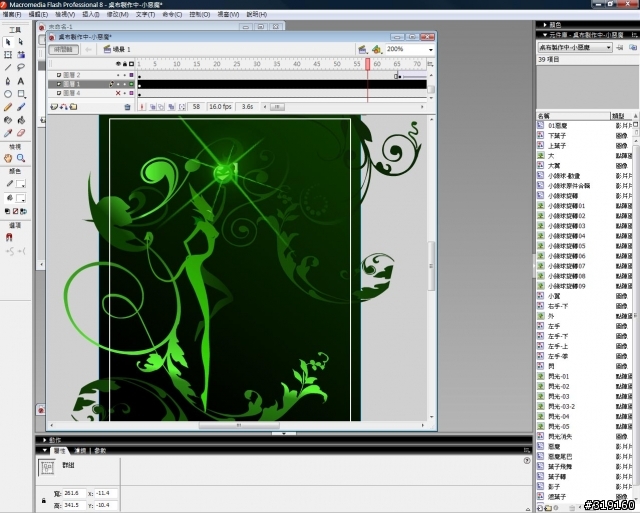Click Insert Layer Folder icon
The width and height of the screenshot is (640, 513).
point(73,107)
